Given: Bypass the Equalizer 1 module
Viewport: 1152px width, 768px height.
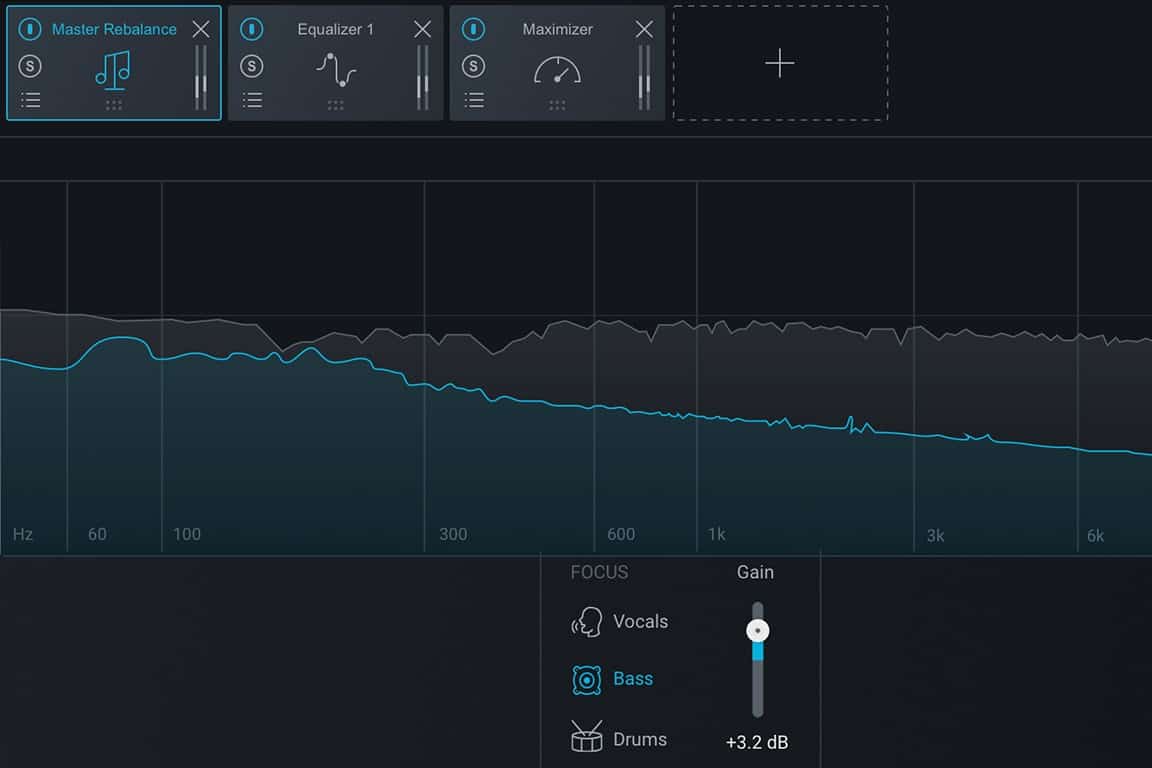Looking at the screenshot, I should point(252,29).
